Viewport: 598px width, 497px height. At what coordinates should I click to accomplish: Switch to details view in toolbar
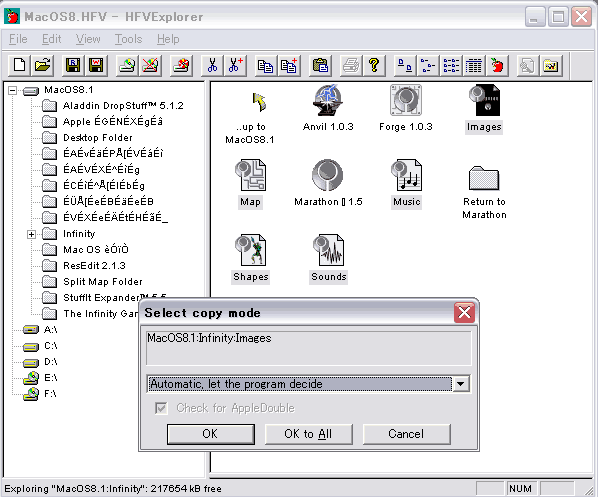click(474, 65)
